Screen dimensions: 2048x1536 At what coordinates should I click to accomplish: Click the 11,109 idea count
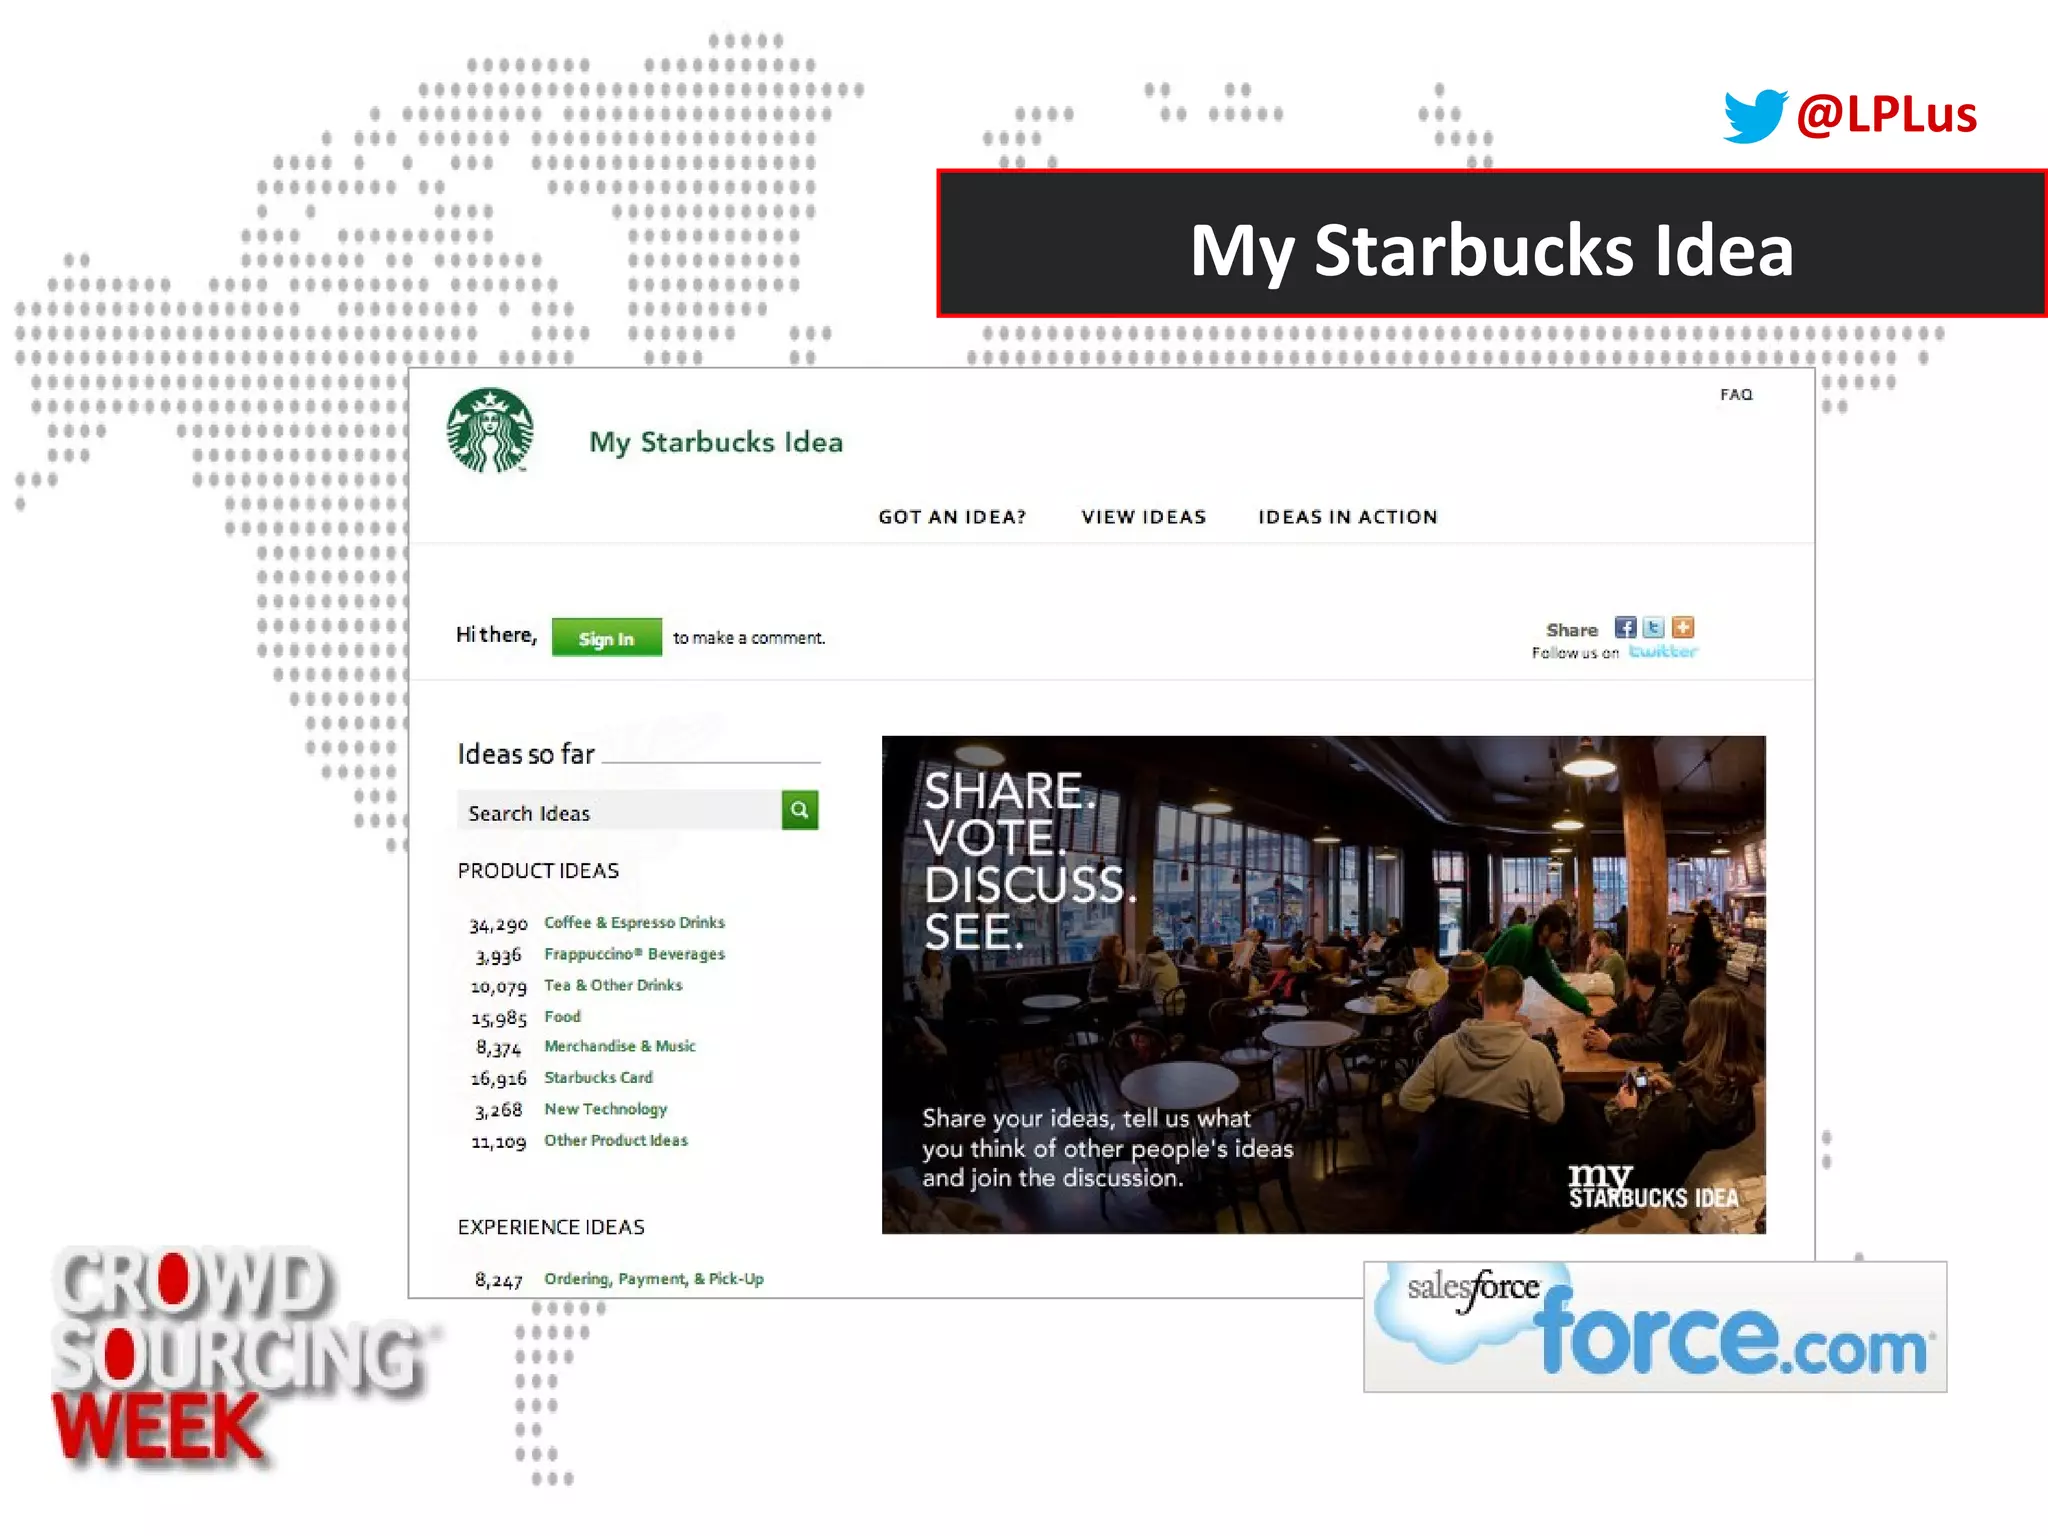pyautogui.click(x=499, y=1142)
